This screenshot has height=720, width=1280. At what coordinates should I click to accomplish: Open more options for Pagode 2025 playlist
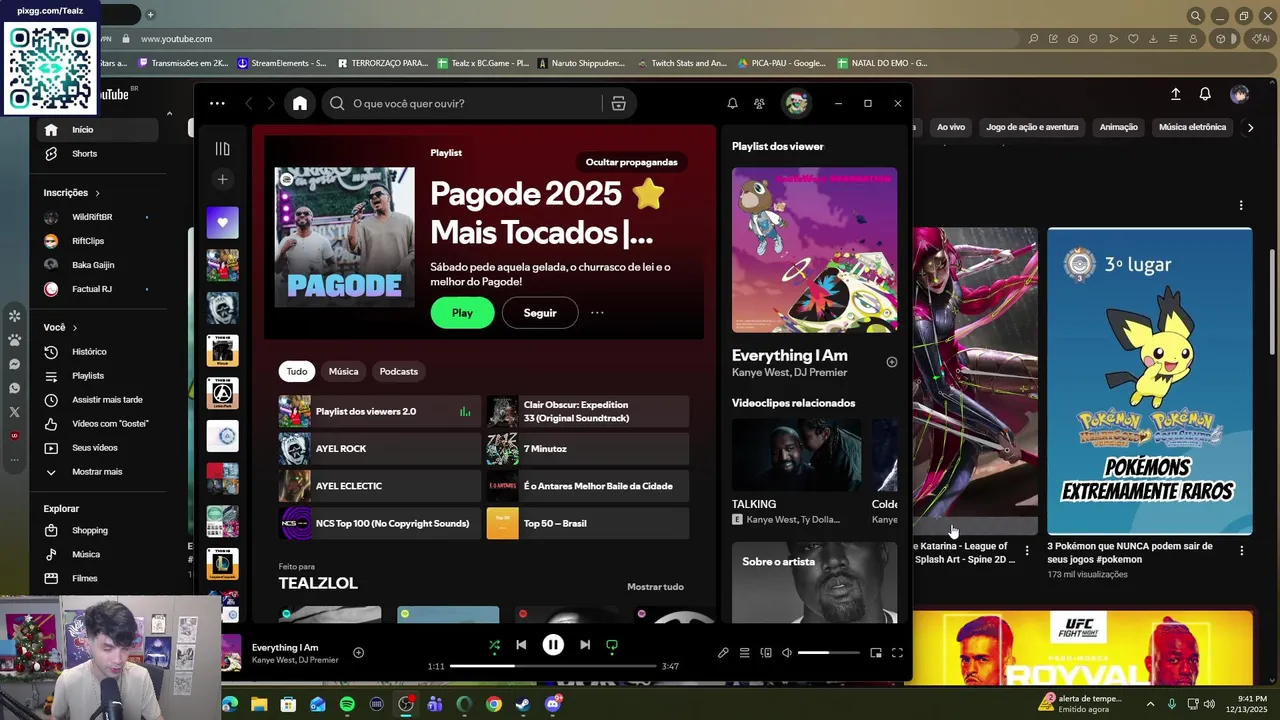tap(597, 313)
